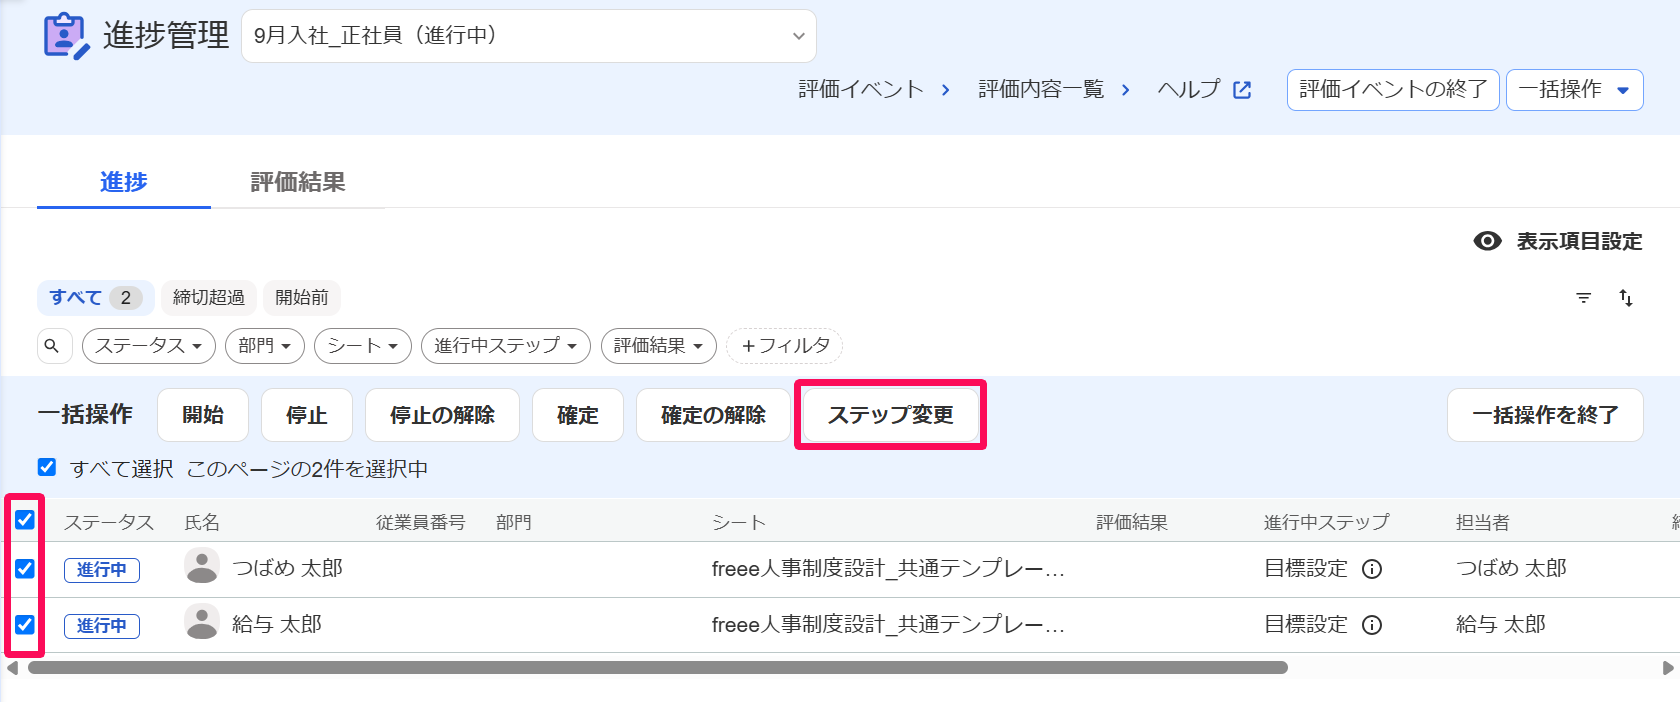1680x702 pixels.
Task: Click the シート cell in つばめ 太郎's row
Action: point(888,569)
